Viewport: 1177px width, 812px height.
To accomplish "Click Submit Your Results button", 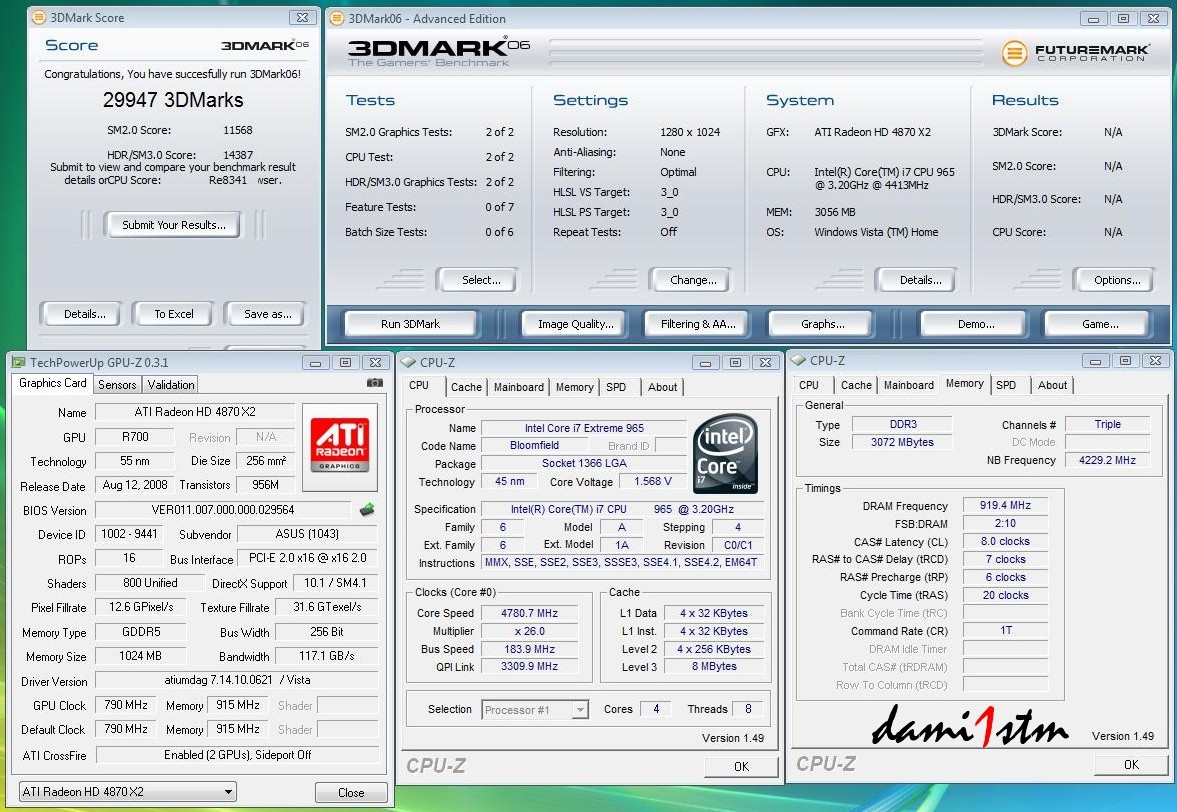I will pyautogui.click(x=173, y=224).
